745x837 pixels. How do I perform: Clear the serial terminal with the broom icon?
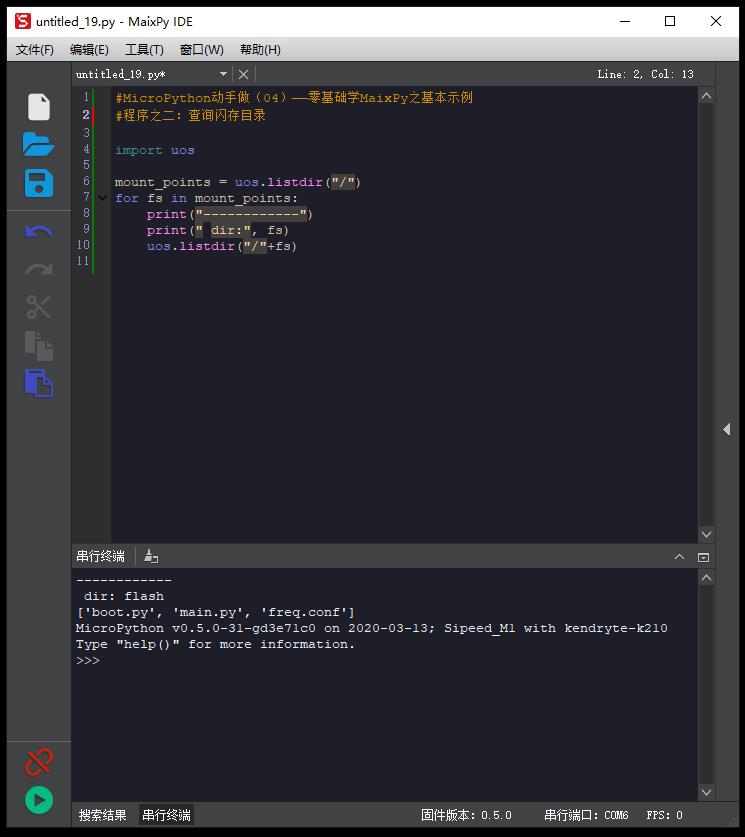point(151,556)
